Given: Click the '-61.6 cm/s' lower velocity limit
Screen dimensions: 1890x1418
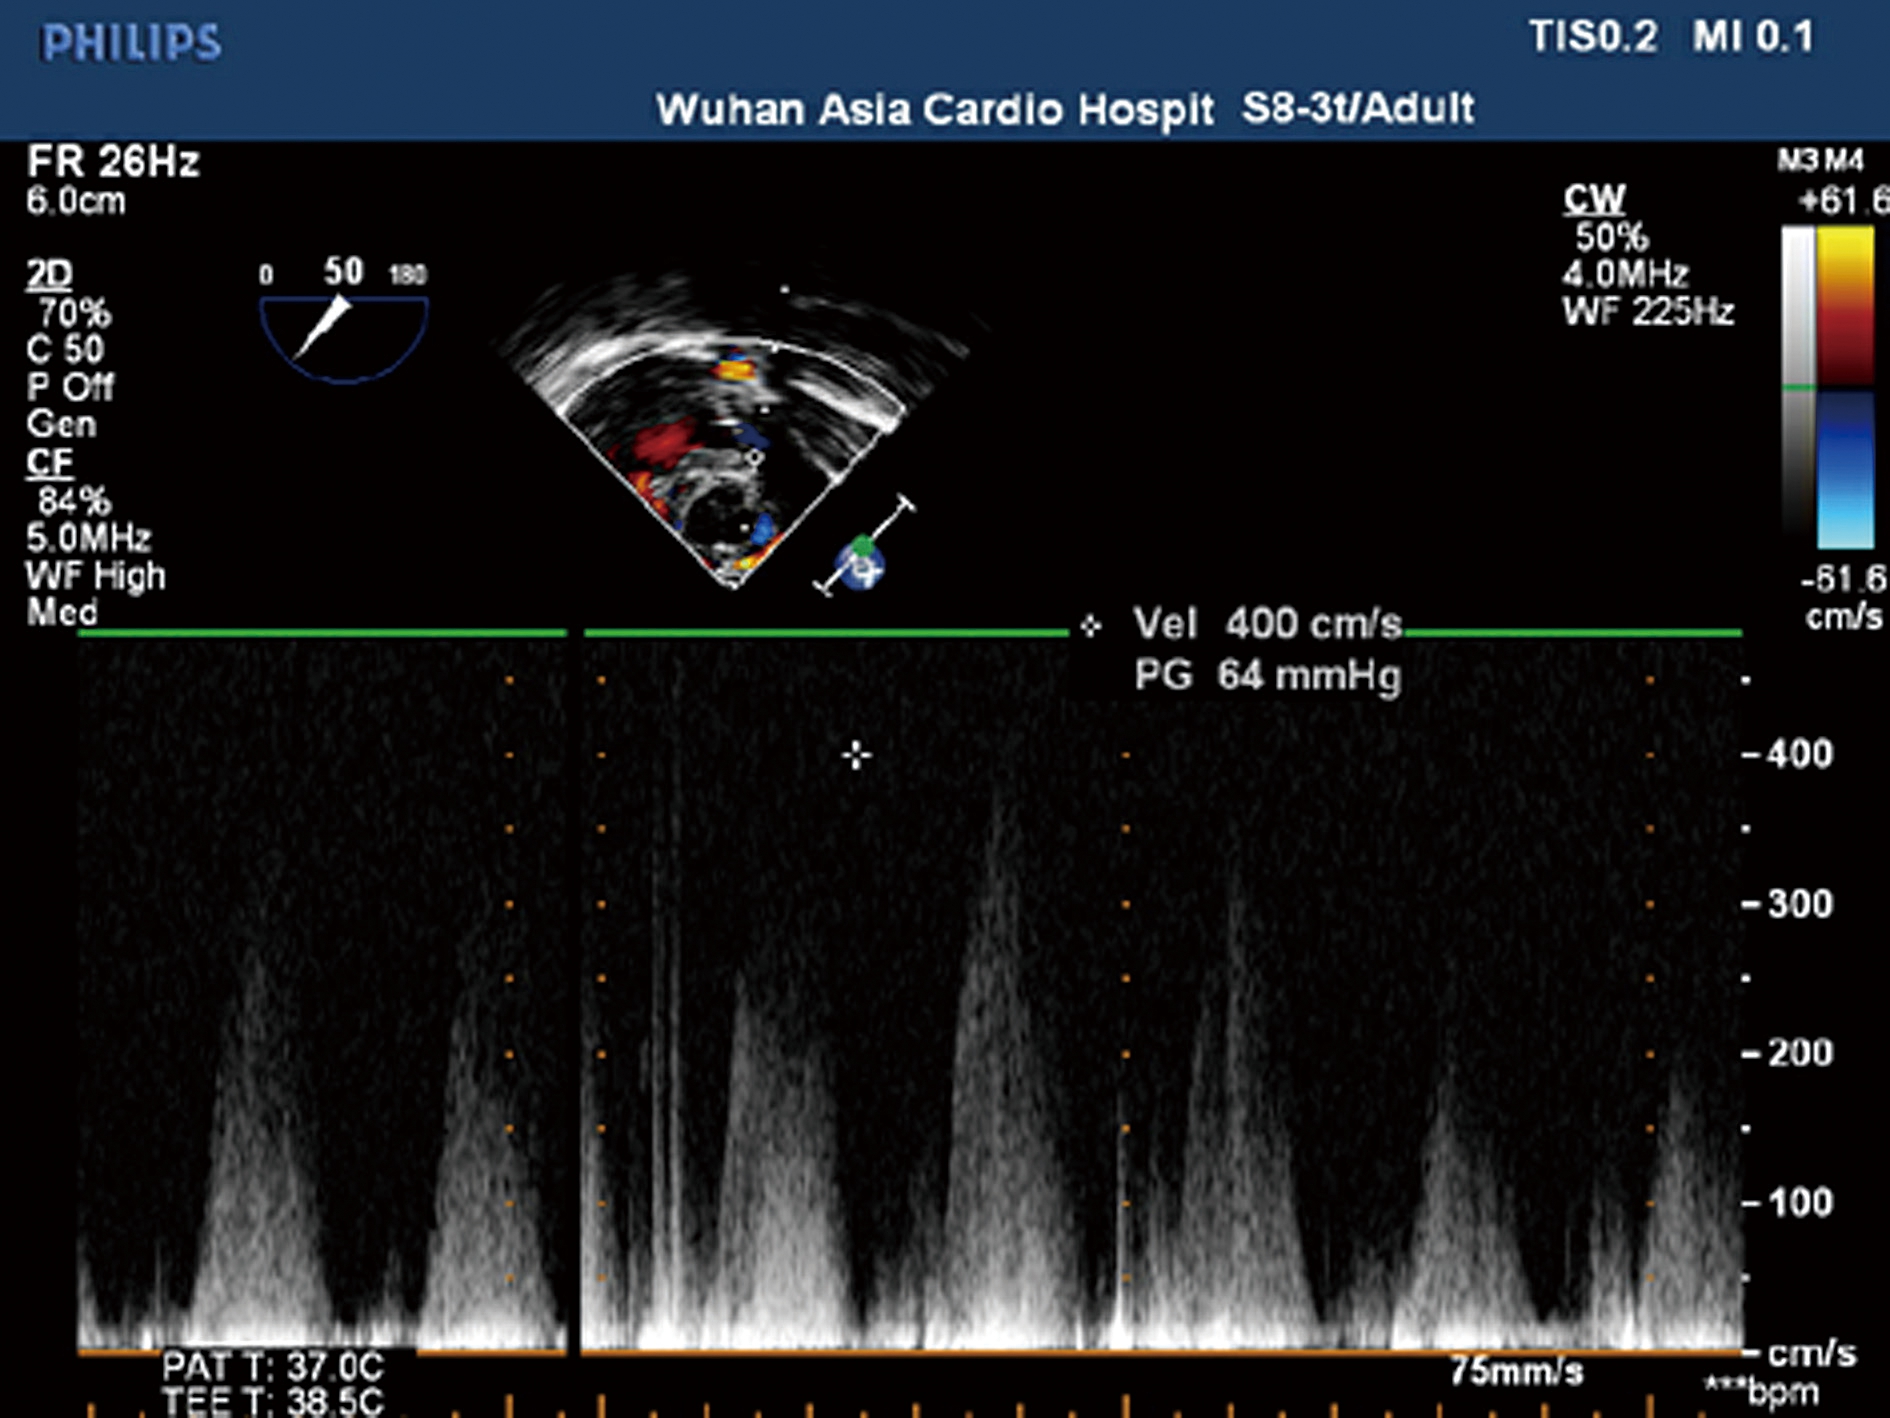Looking at the screenshot, I should [1843, 597].
